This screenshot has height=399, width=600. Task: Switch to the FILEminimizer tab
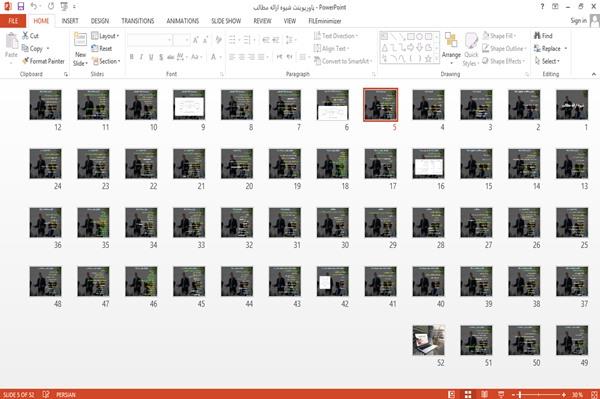point(325,21)
